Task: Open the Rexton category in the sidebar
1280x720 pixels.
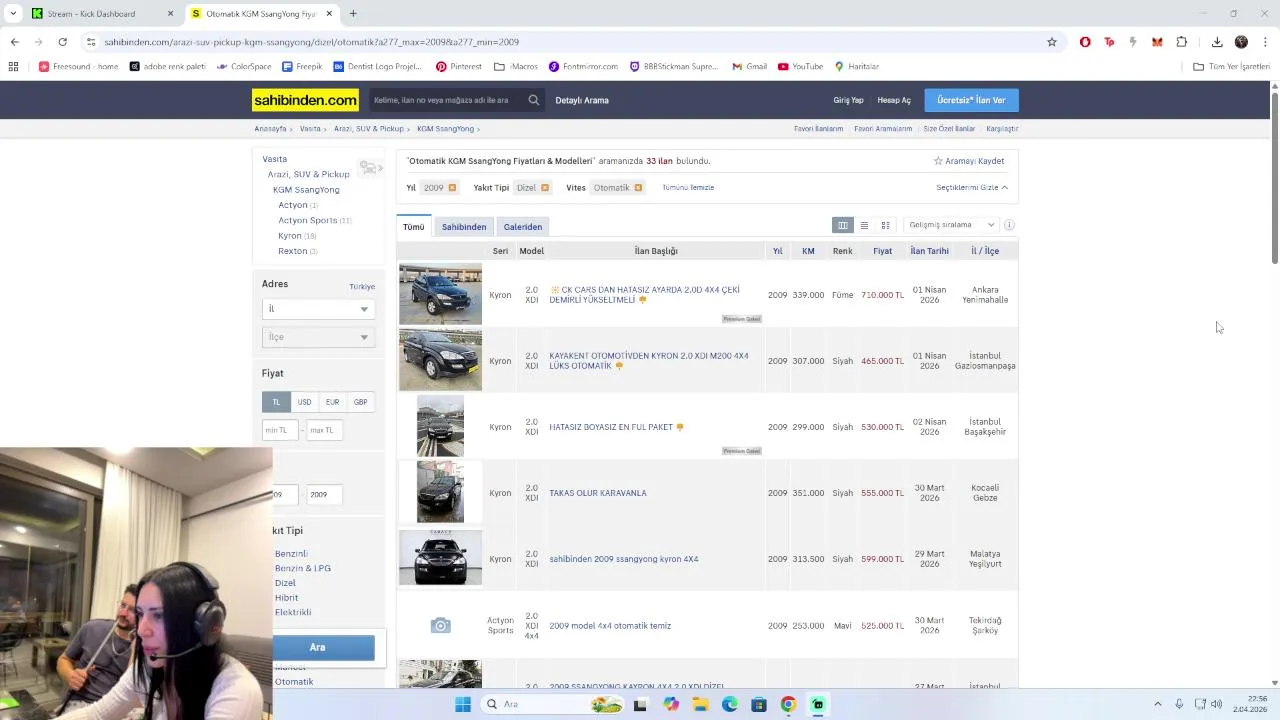Action: pyautogui.click(x=292, y=251)
